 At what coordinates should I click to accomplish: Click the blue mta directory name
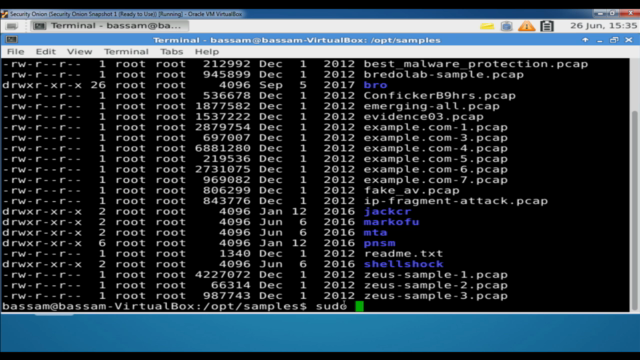pyautogui.click(x=376, y=233)
